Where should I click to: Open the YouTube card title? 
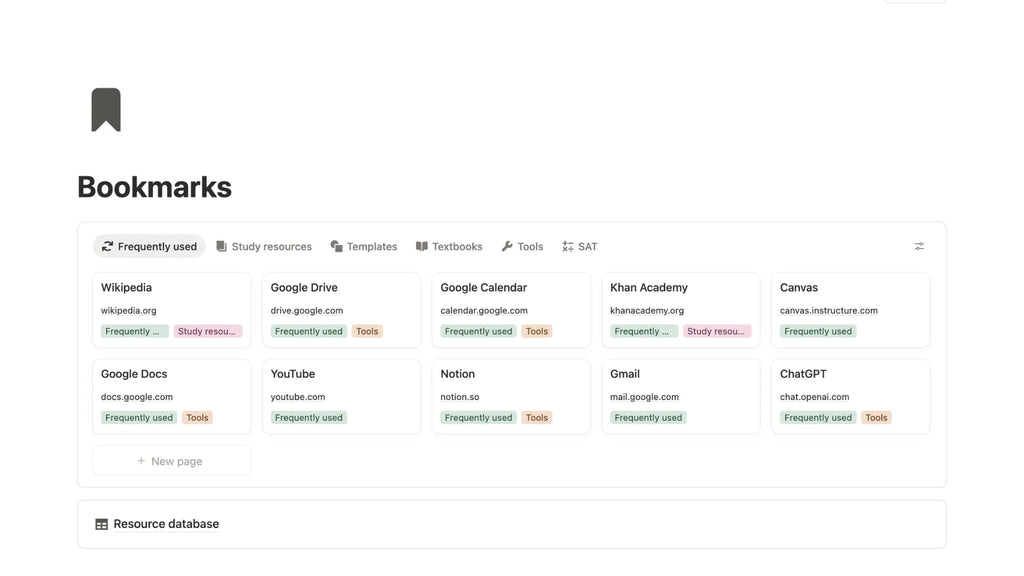tap(293, 374)
